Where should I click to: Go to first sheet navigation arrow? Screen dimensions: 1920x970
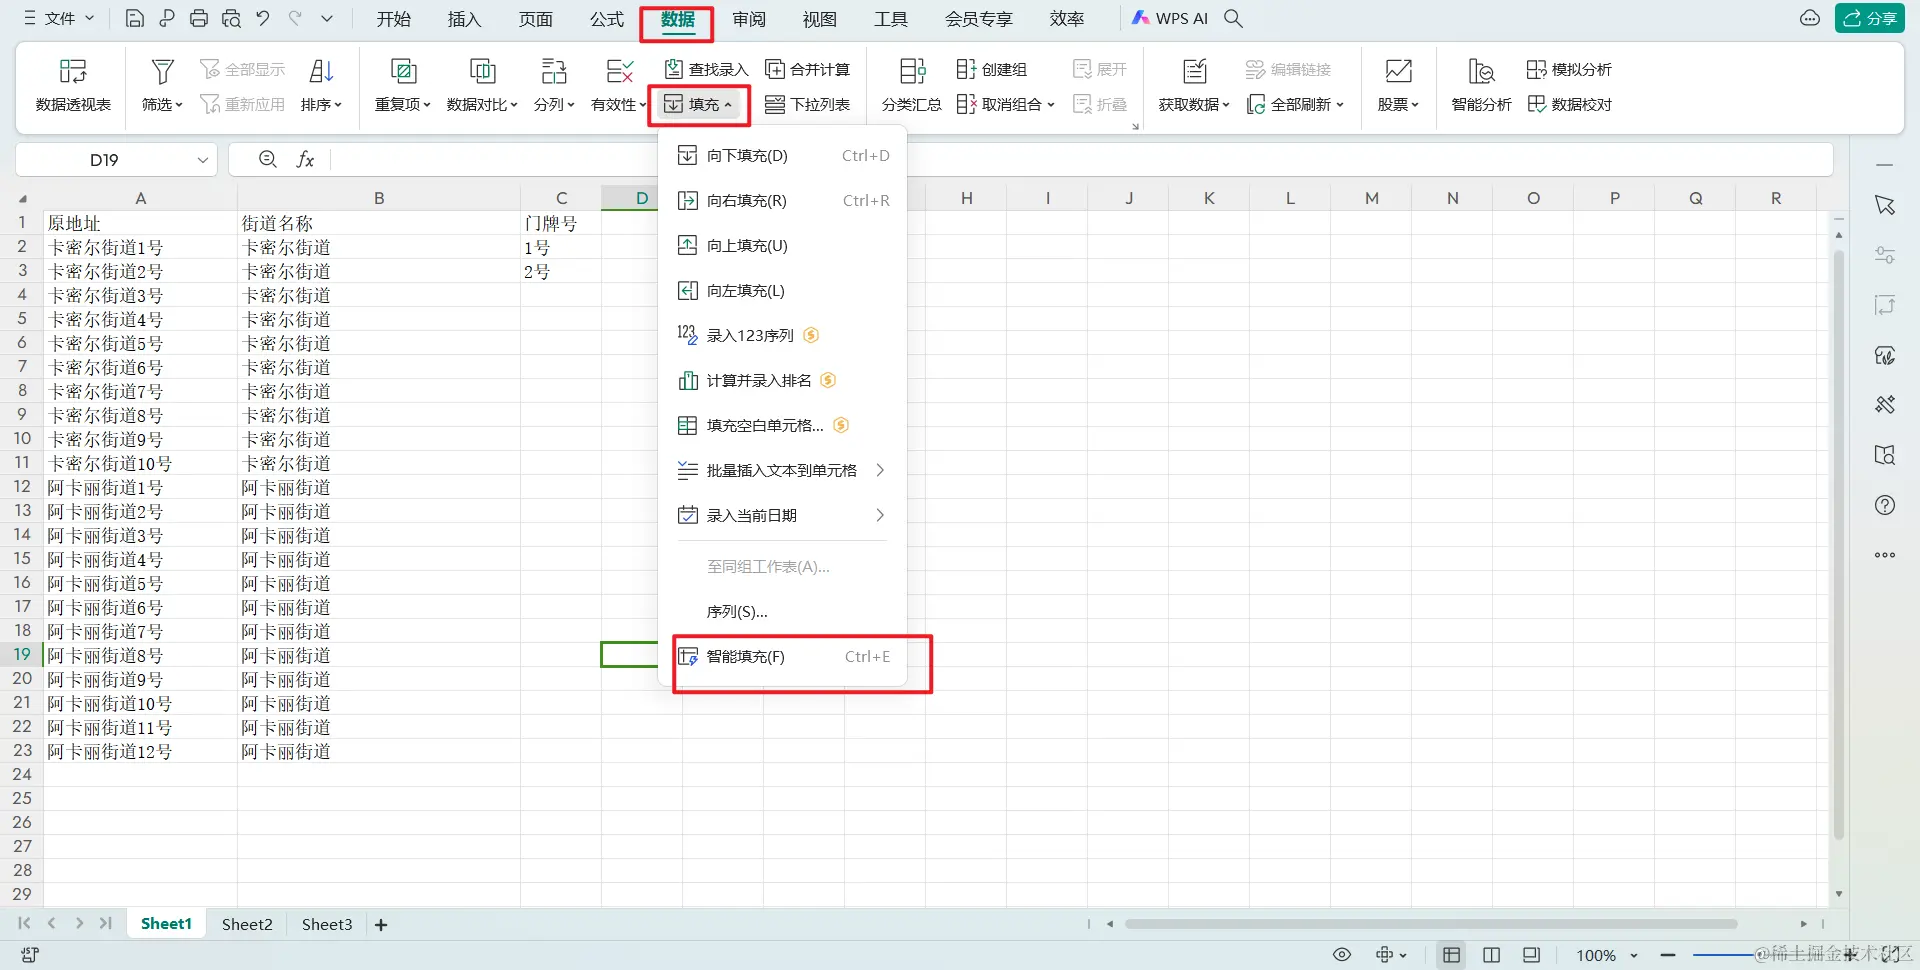(24, 924)
